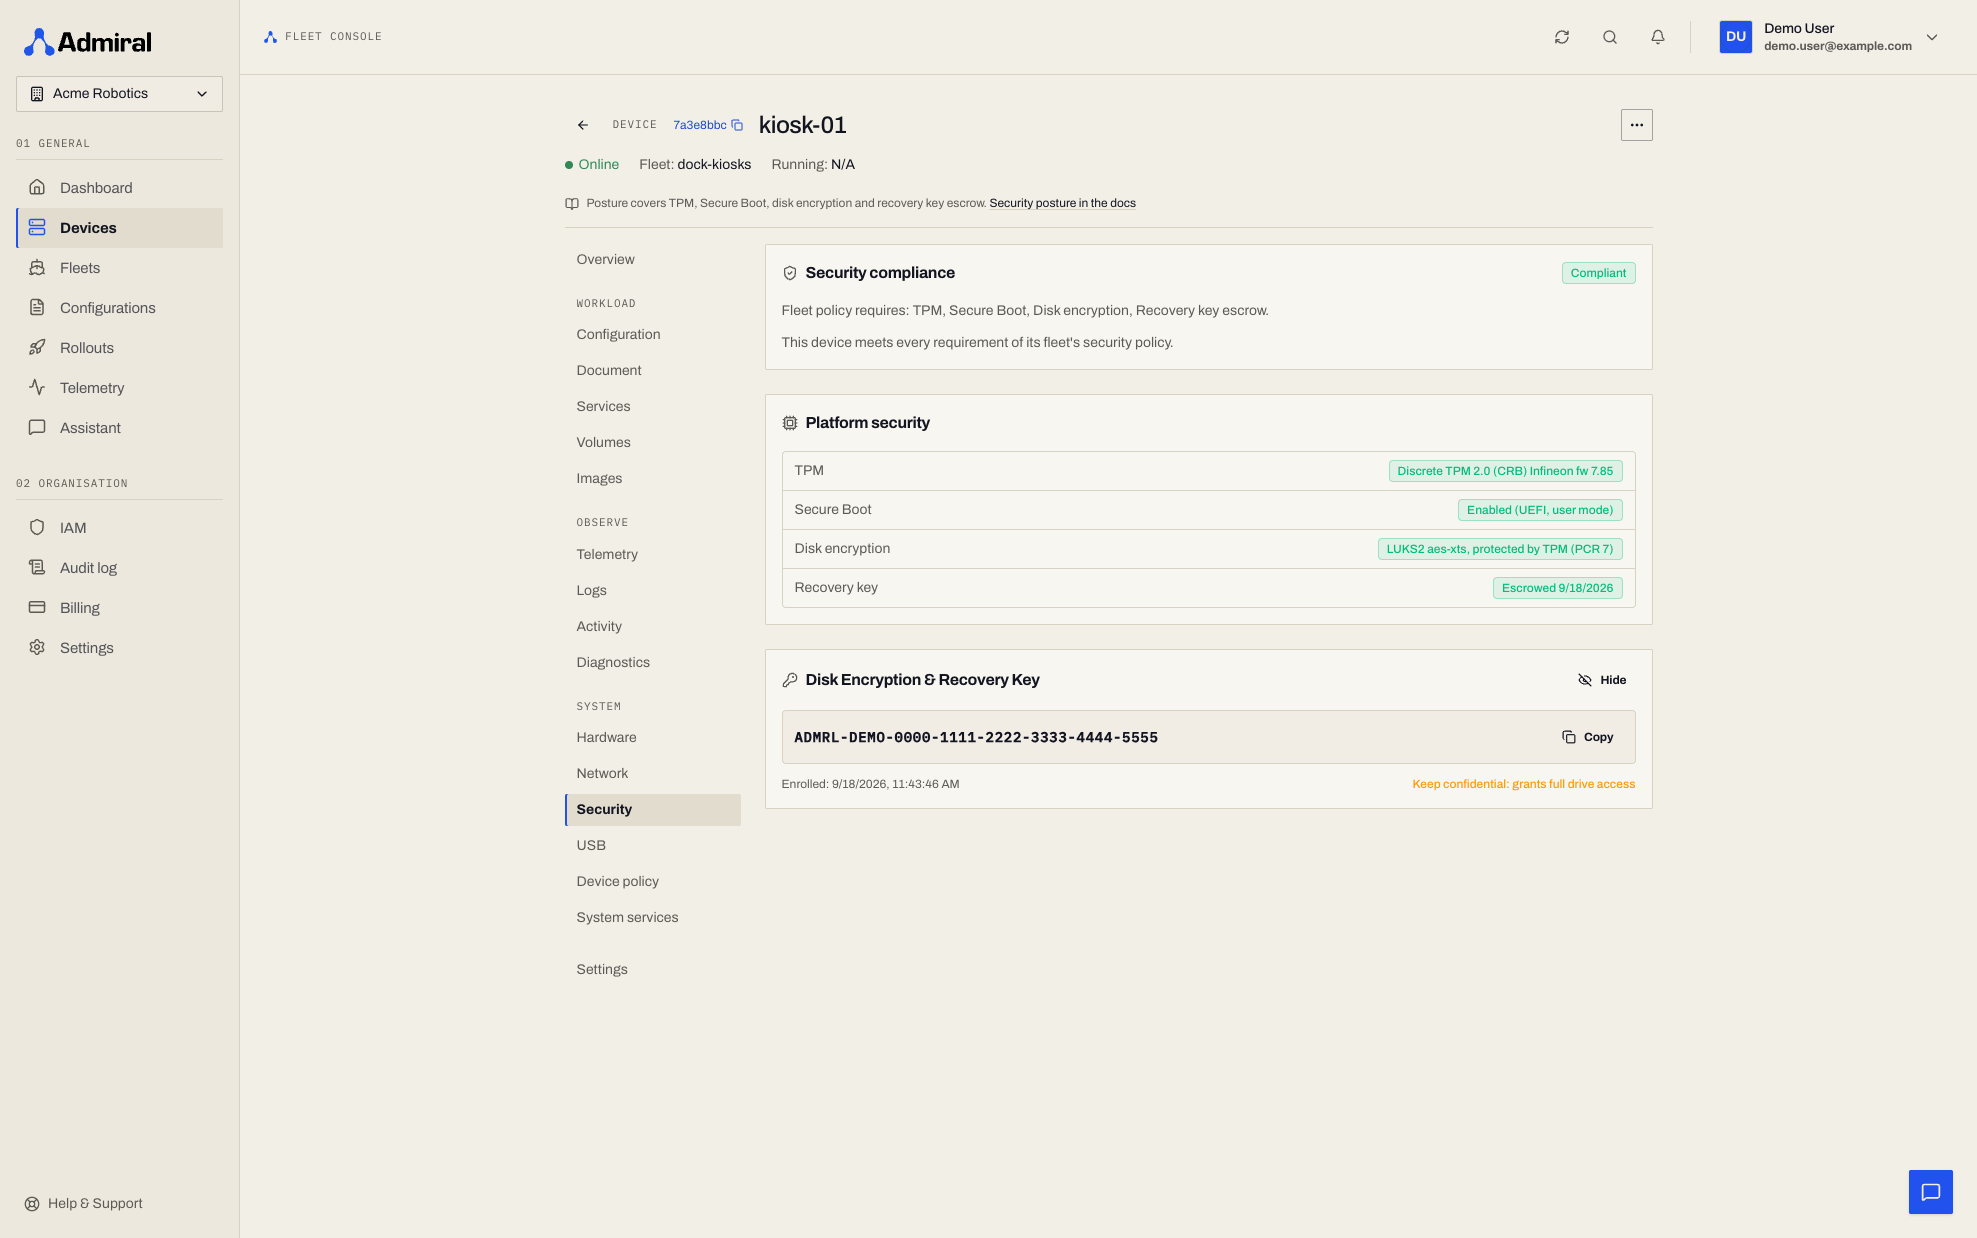Open notifications bell
Viewport: 1977px width, 1238px height.
(1658, 37)
